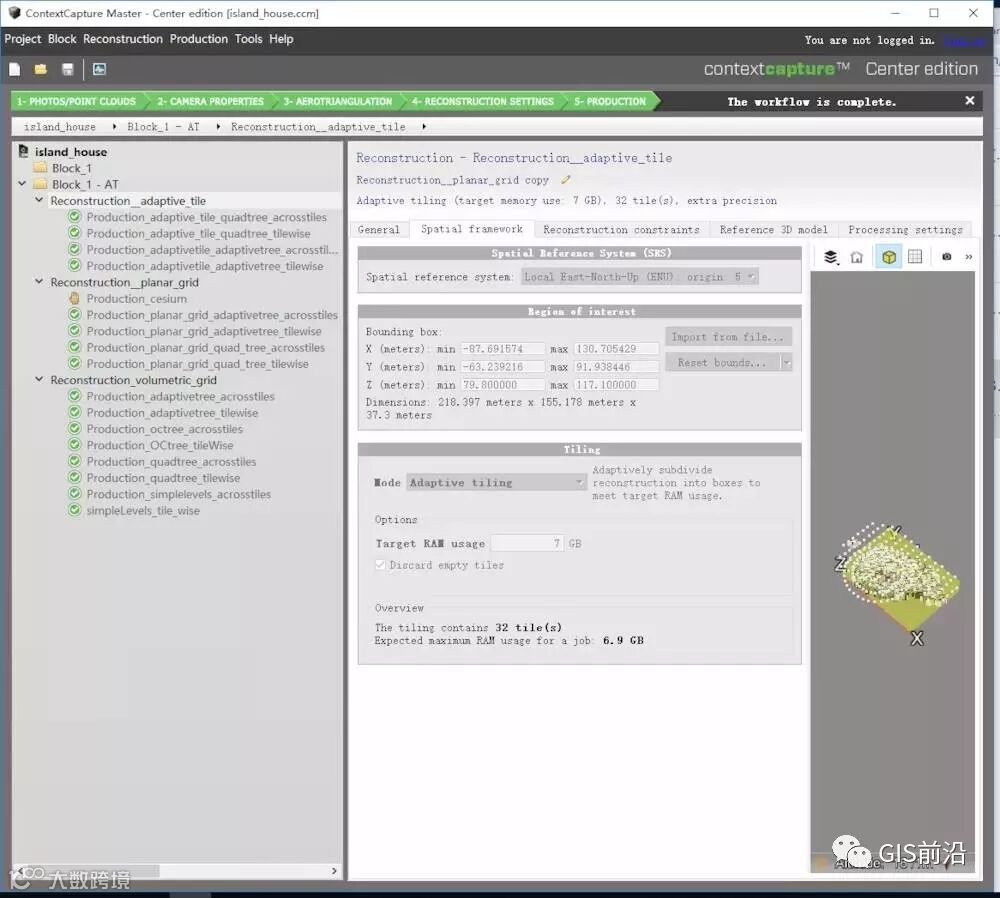
Task: Open the tiling Mode dropdown
Action: (x=496, y=483)
